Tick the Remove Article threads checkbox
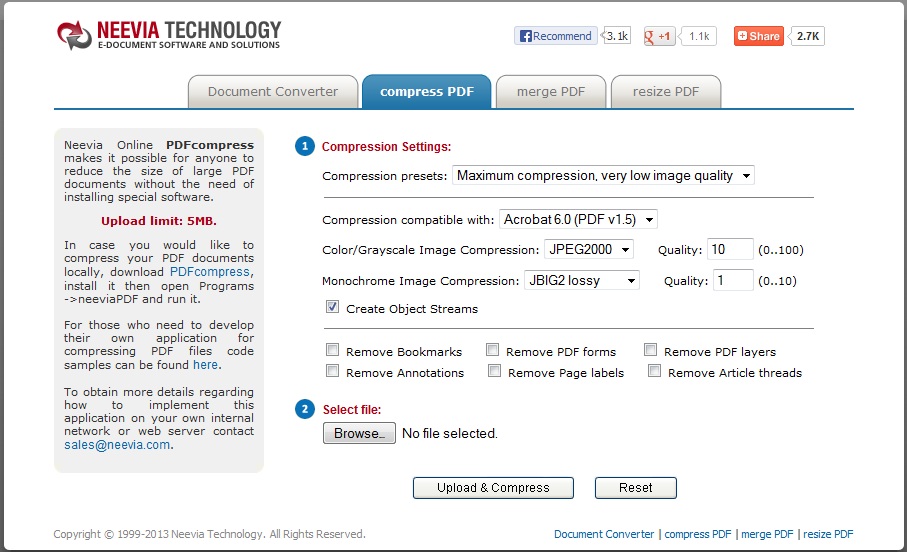 click(654, 370)
